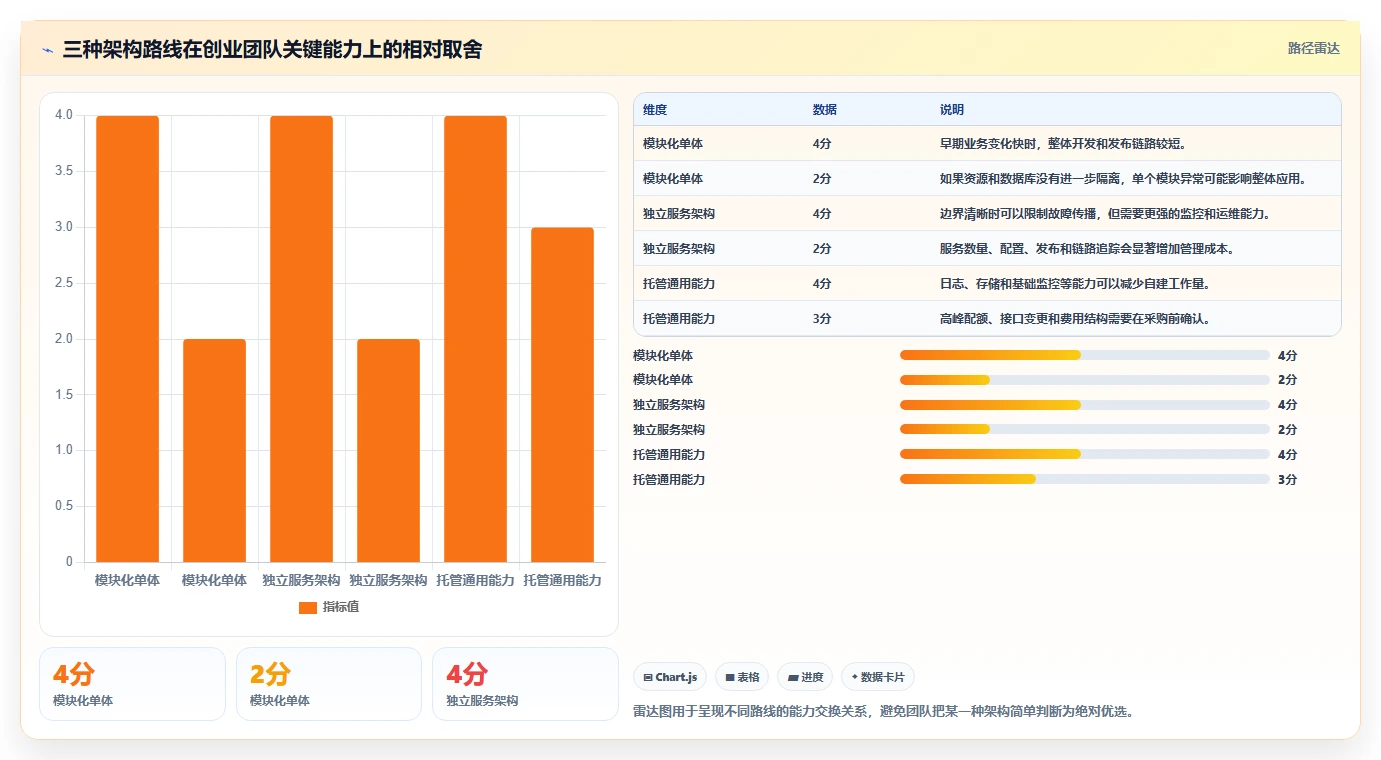Viewport: 1381px width, 760px height.
Task: Open the 4分 模块化单体 data card
Action: point(132,684)
